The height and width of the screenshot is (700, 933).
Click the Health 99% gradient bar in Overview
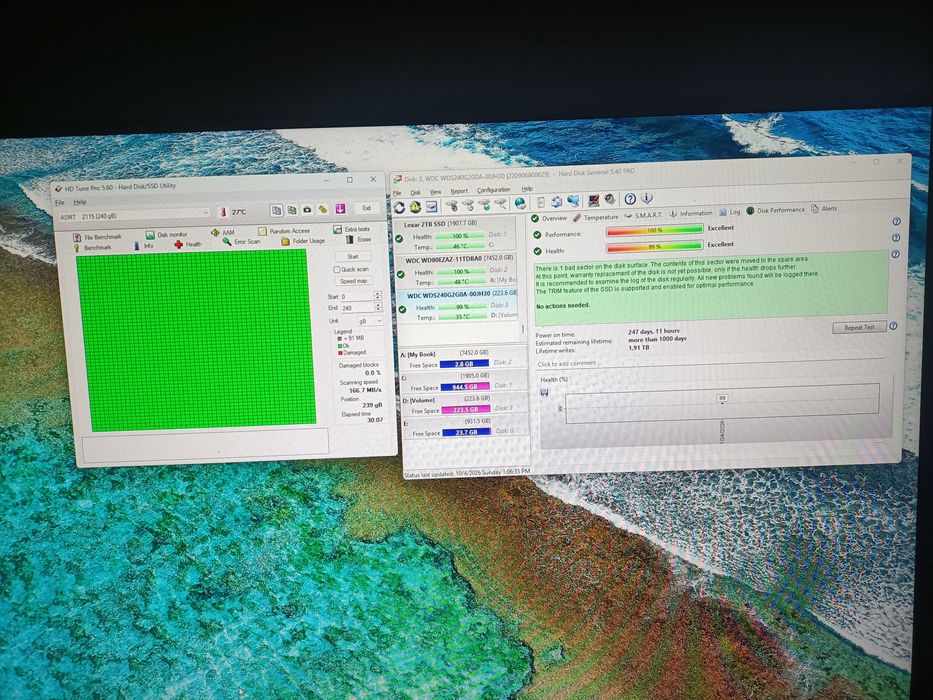point(654,246)
